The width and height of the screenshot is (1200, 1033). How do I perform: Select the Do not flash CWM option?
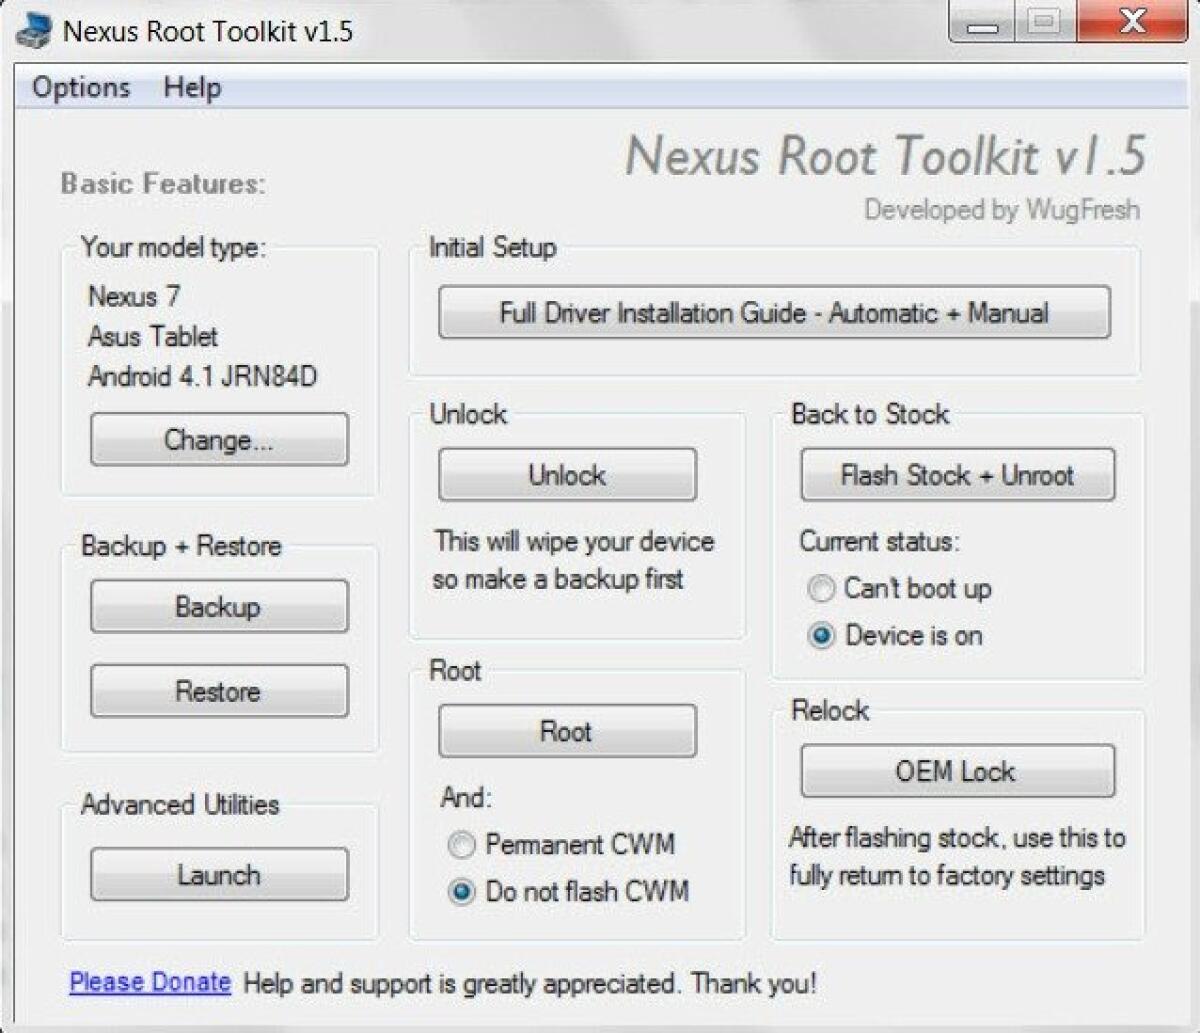(461, 892)
